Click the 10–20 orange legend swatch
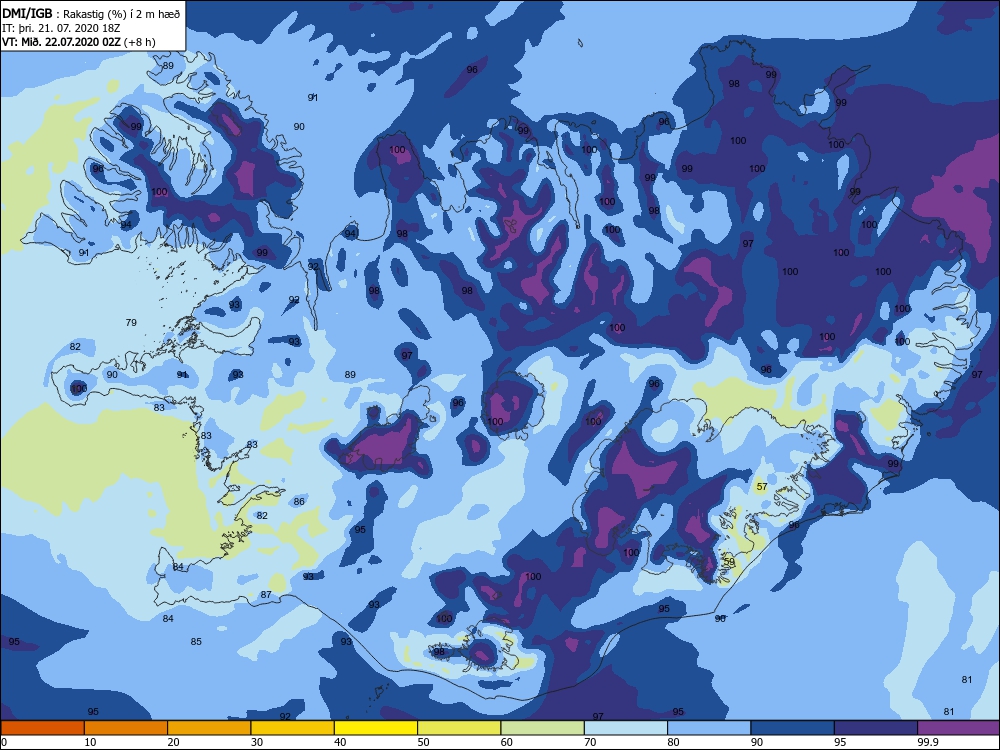Image resolution: width=1000 pixels, height=750 pixels. coord(126,728)
